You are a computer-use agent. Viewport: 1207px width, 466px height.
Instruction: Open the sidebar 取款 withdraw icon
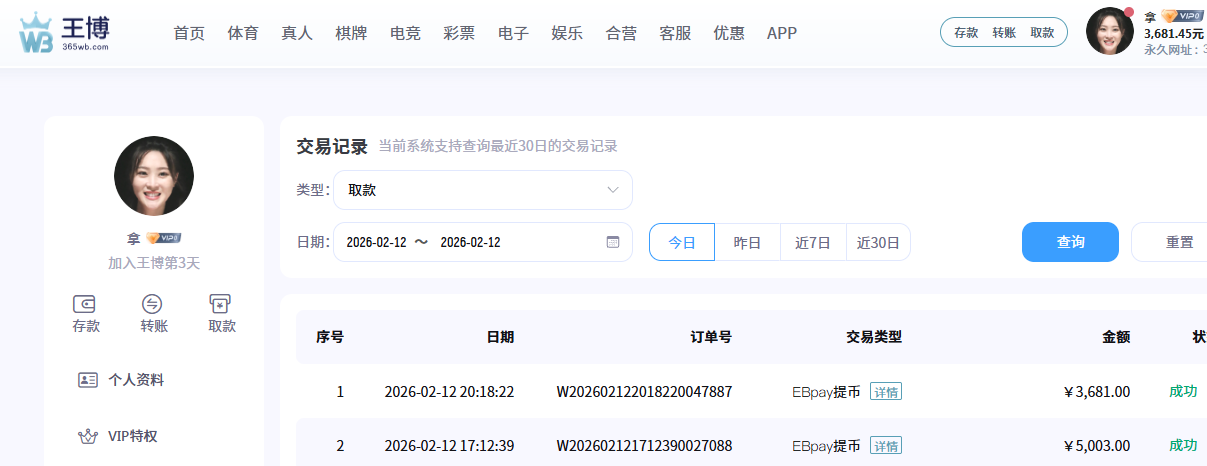[x=221, y=304]
